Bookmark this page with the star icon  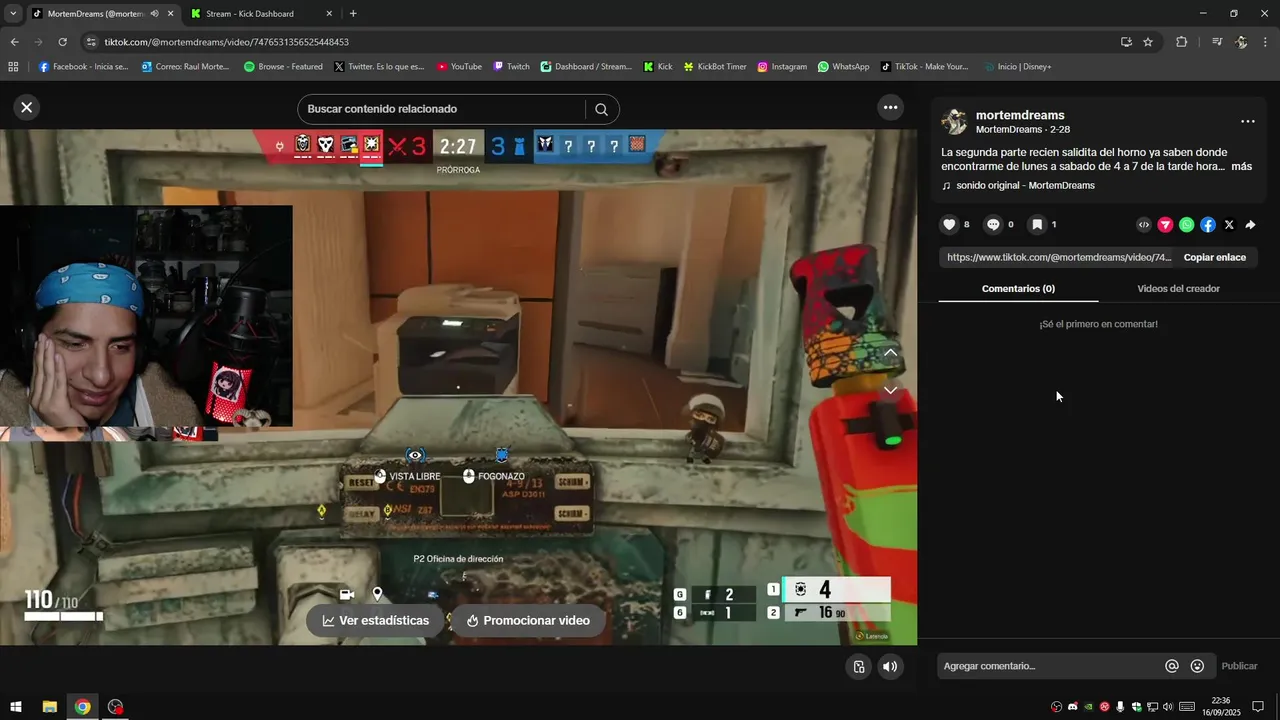(1148, 42)
